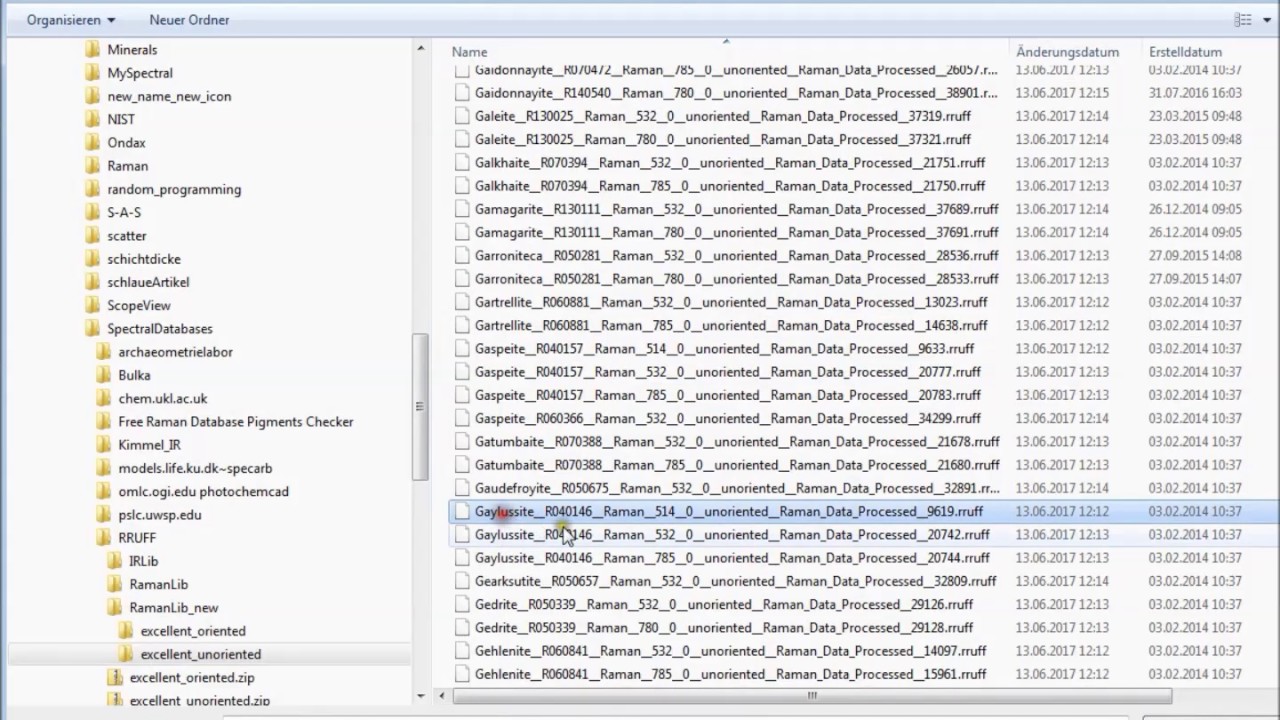Select Gamagarite R130111 Raman 532 file 37689
The image size is (1280, 720).
click(736, 209)
